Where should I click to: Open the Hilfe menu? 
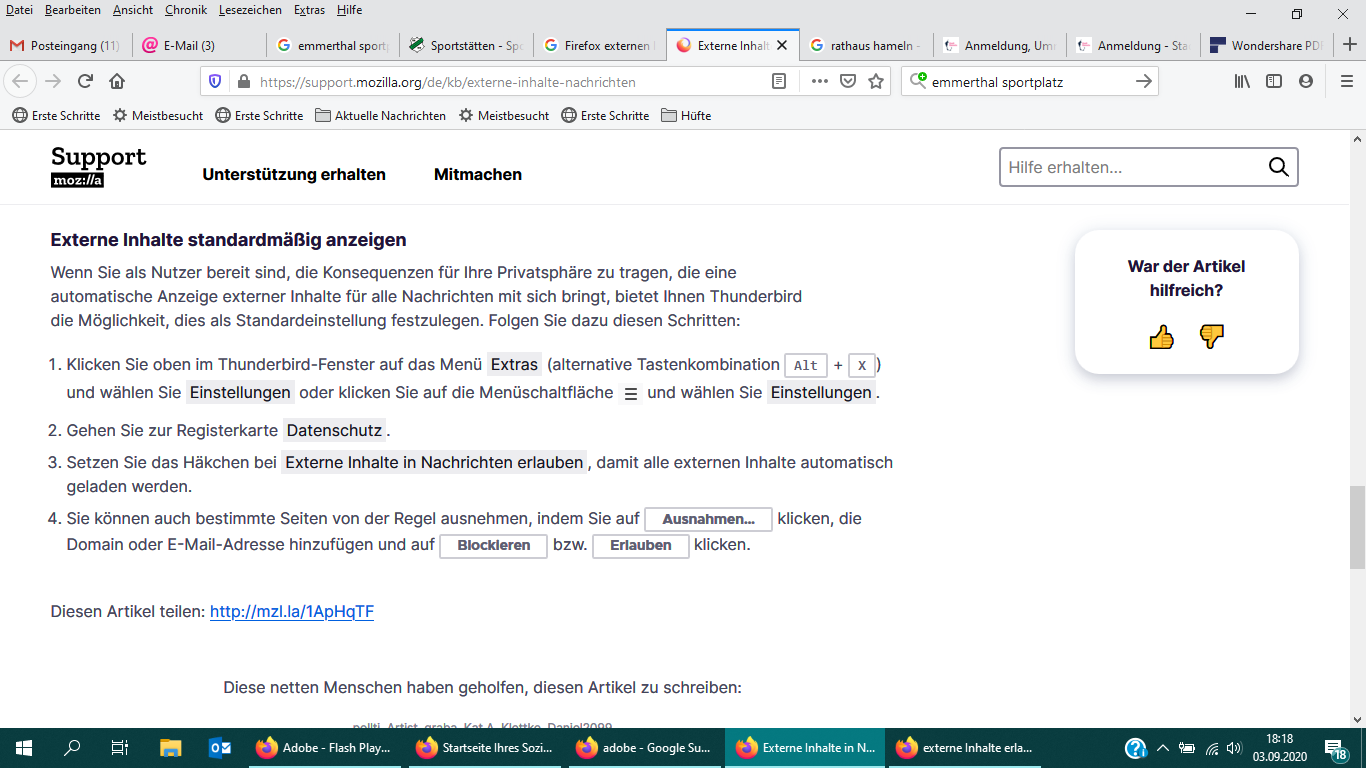pos(349,10)
